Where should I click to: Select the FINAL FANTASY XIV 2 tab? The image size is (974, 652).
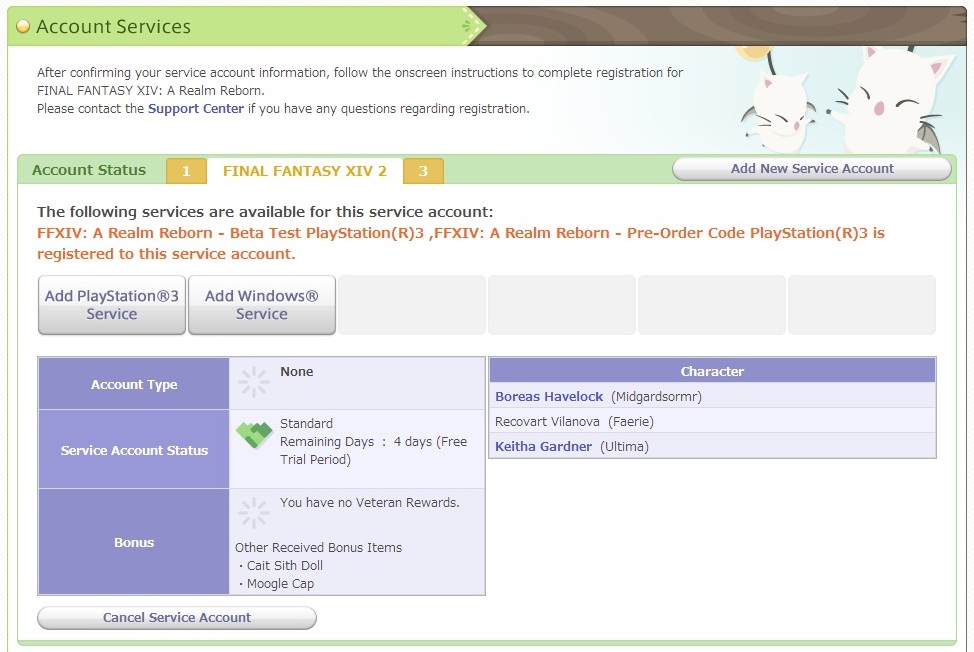click(x=304, y=171)
